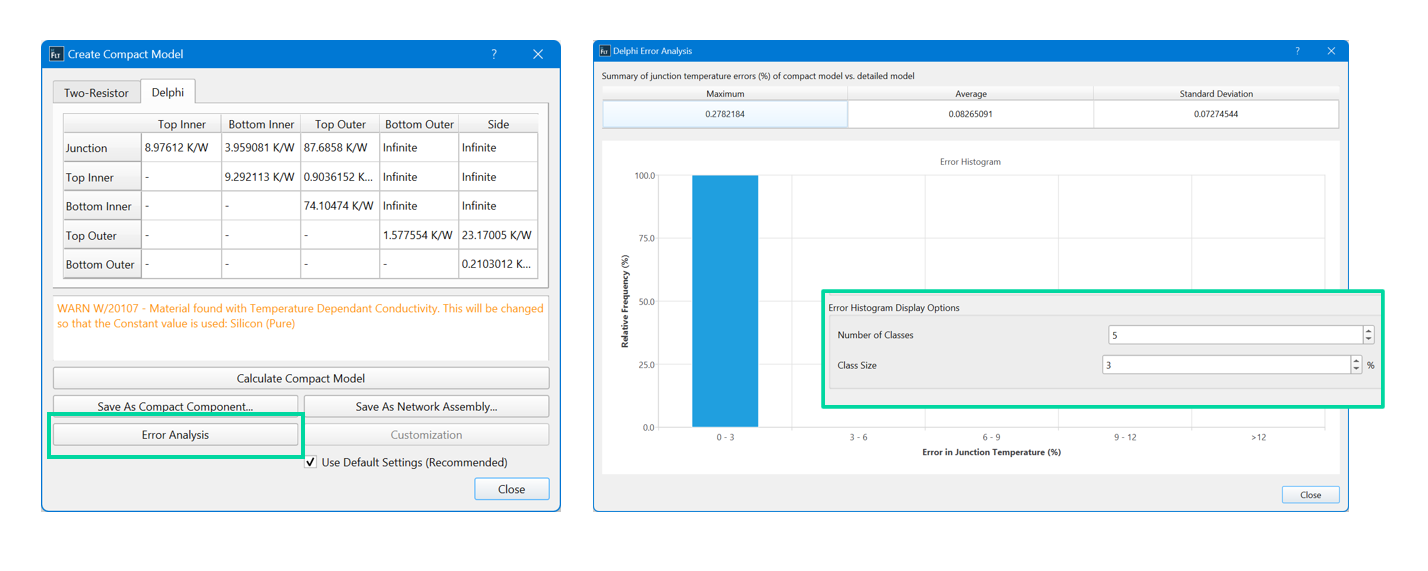This screenshot has width=1428, height=571.
Task: Select the Junction row header
Action: [102, 148]
